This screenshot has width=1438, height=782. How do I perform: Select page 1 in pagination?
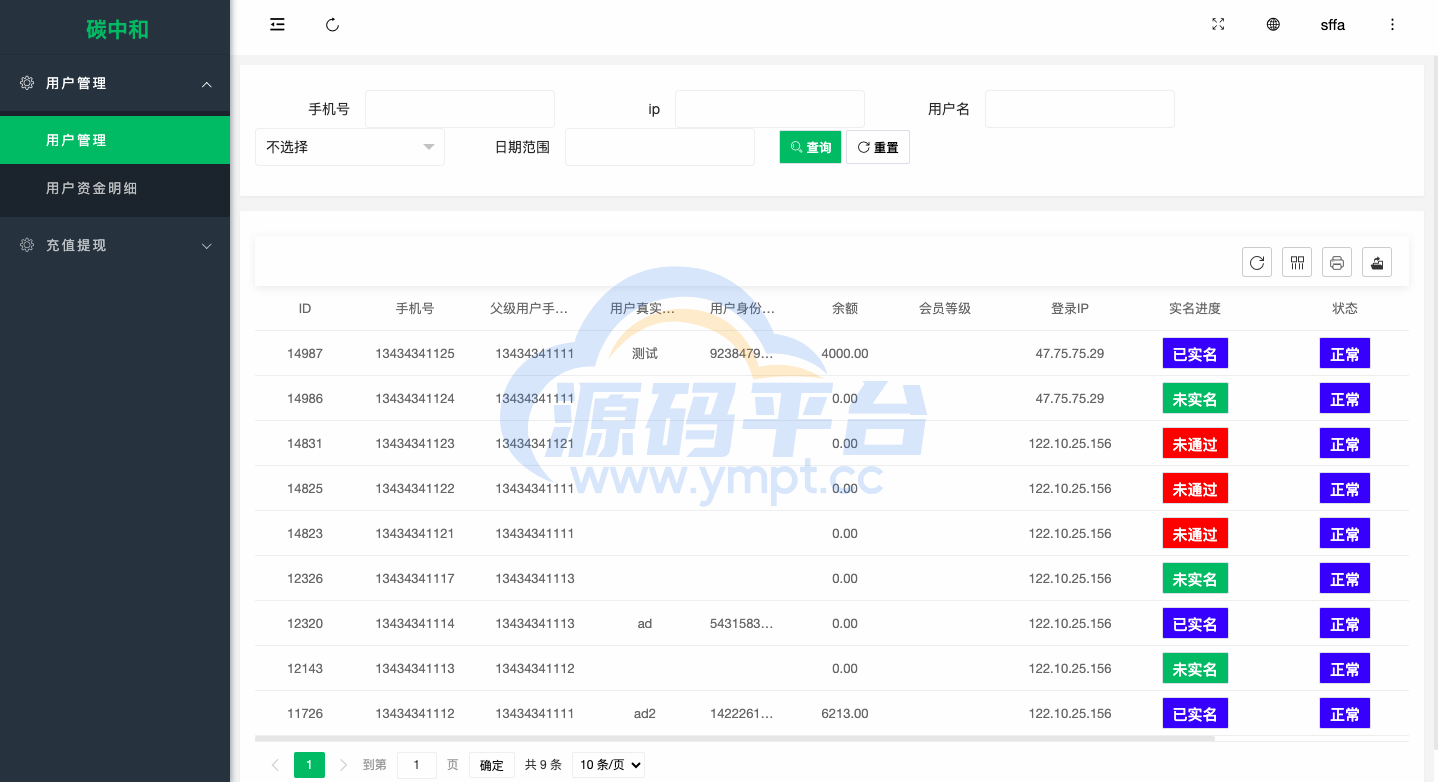(309, 765)
